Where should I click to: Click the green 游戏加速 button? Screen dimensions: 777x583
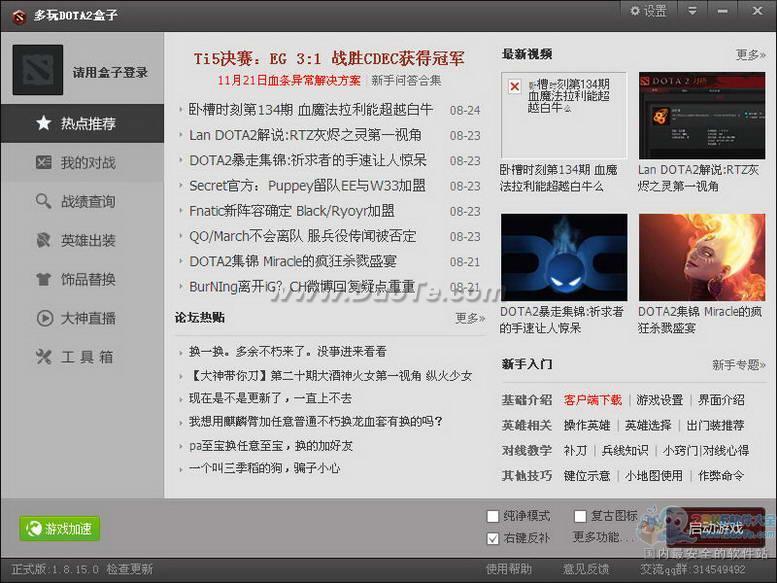click(59, 529)
